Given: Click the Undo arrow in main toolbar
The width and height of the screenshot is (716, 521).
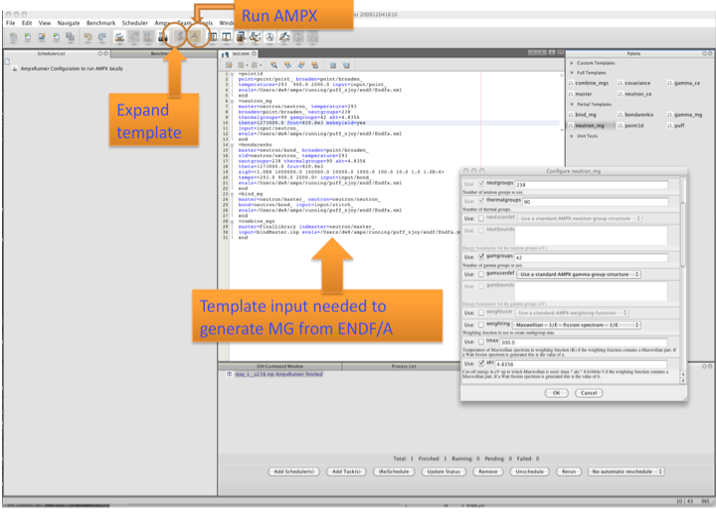Looking at the screenshot, I should click(x=87, y=37).
